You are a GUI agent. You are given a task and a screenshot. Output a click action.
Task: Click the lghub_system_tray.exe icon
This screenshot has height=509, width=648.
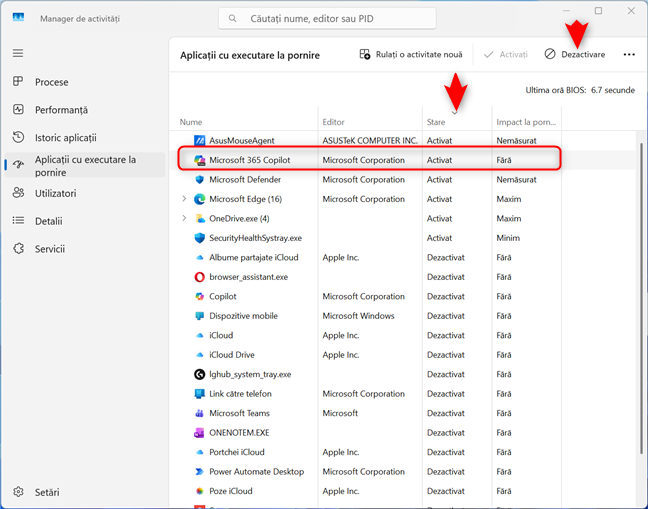[x=200, y=374]
